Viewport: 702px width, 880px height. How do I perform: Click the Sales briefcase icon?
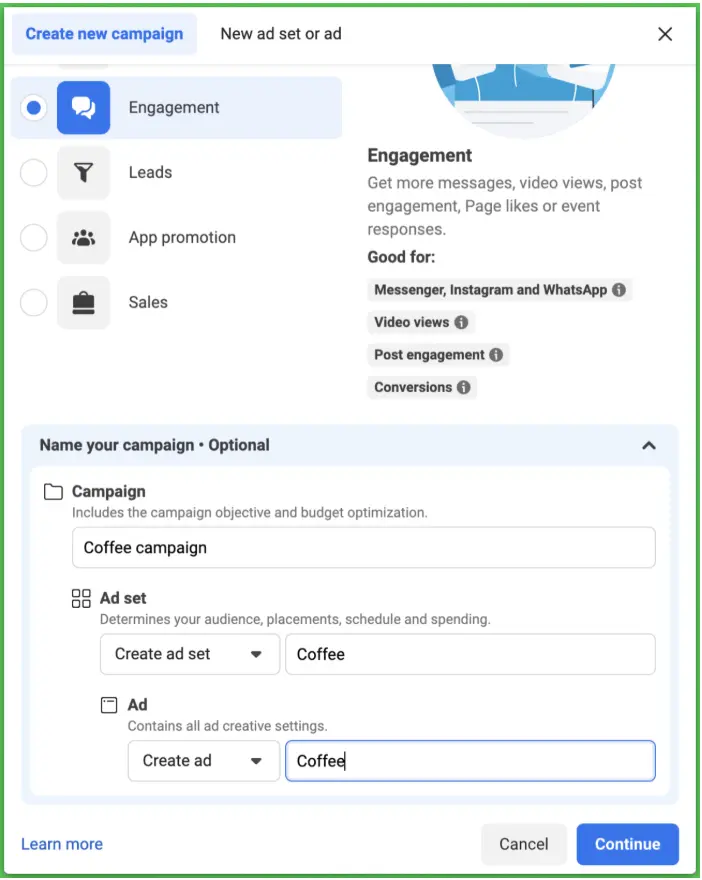click(x=83, y=302)
